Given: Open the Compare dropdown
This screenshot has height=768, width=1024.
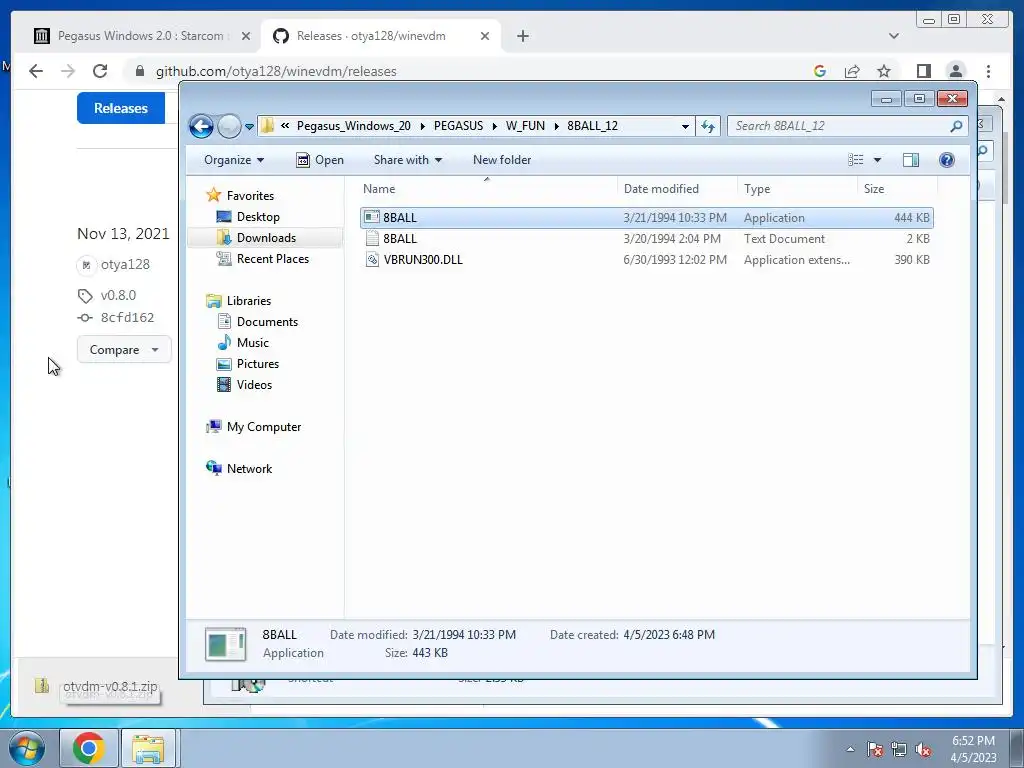Looking at the screenshot, I should point(124,349).
